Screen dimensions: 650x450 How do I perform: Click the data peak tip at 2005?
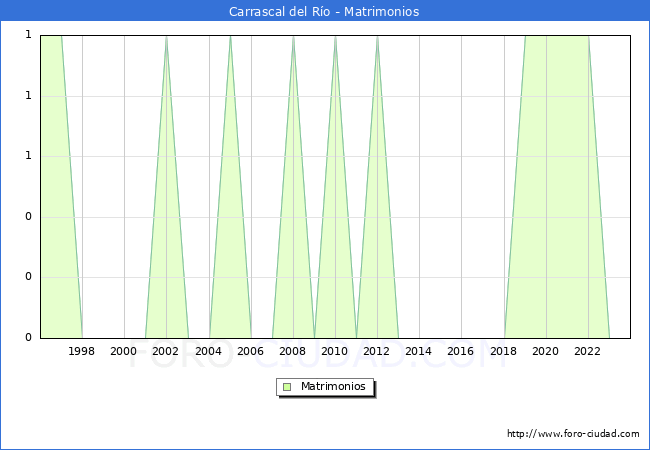[230, 37]
